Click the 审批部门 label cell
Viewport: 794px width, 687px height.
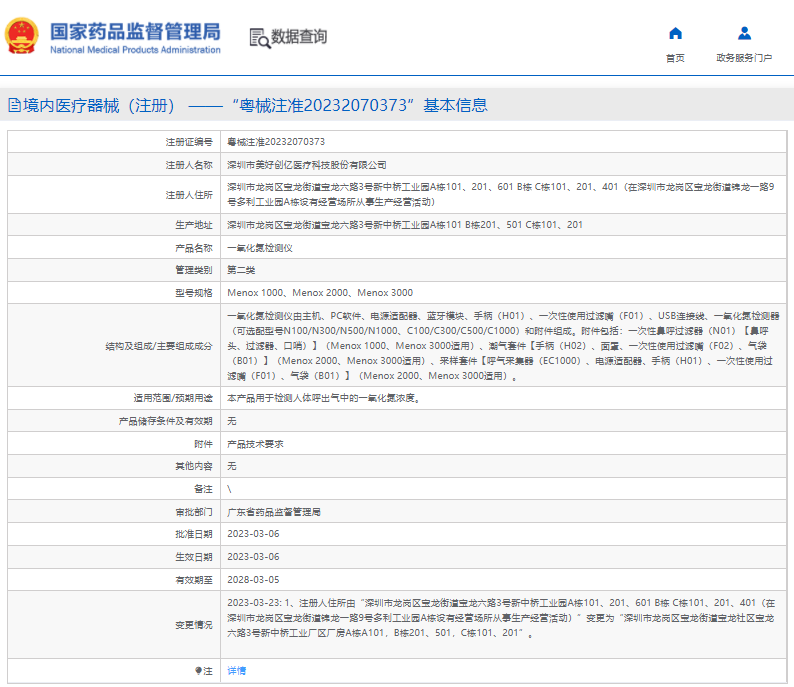coord(114,512)
